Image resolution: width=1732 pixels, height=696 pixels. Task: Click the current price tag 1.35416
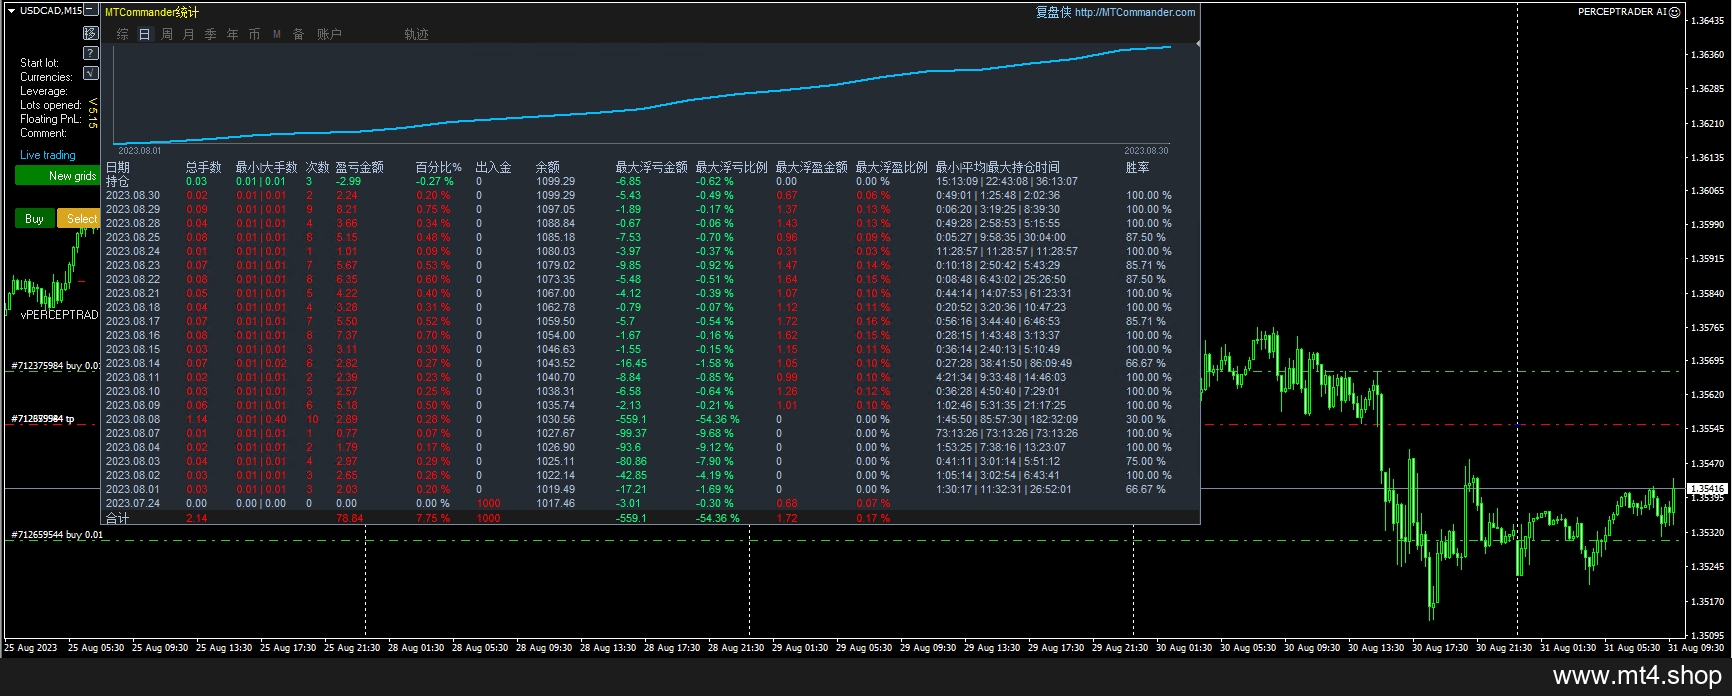(x=1706, y=489)
